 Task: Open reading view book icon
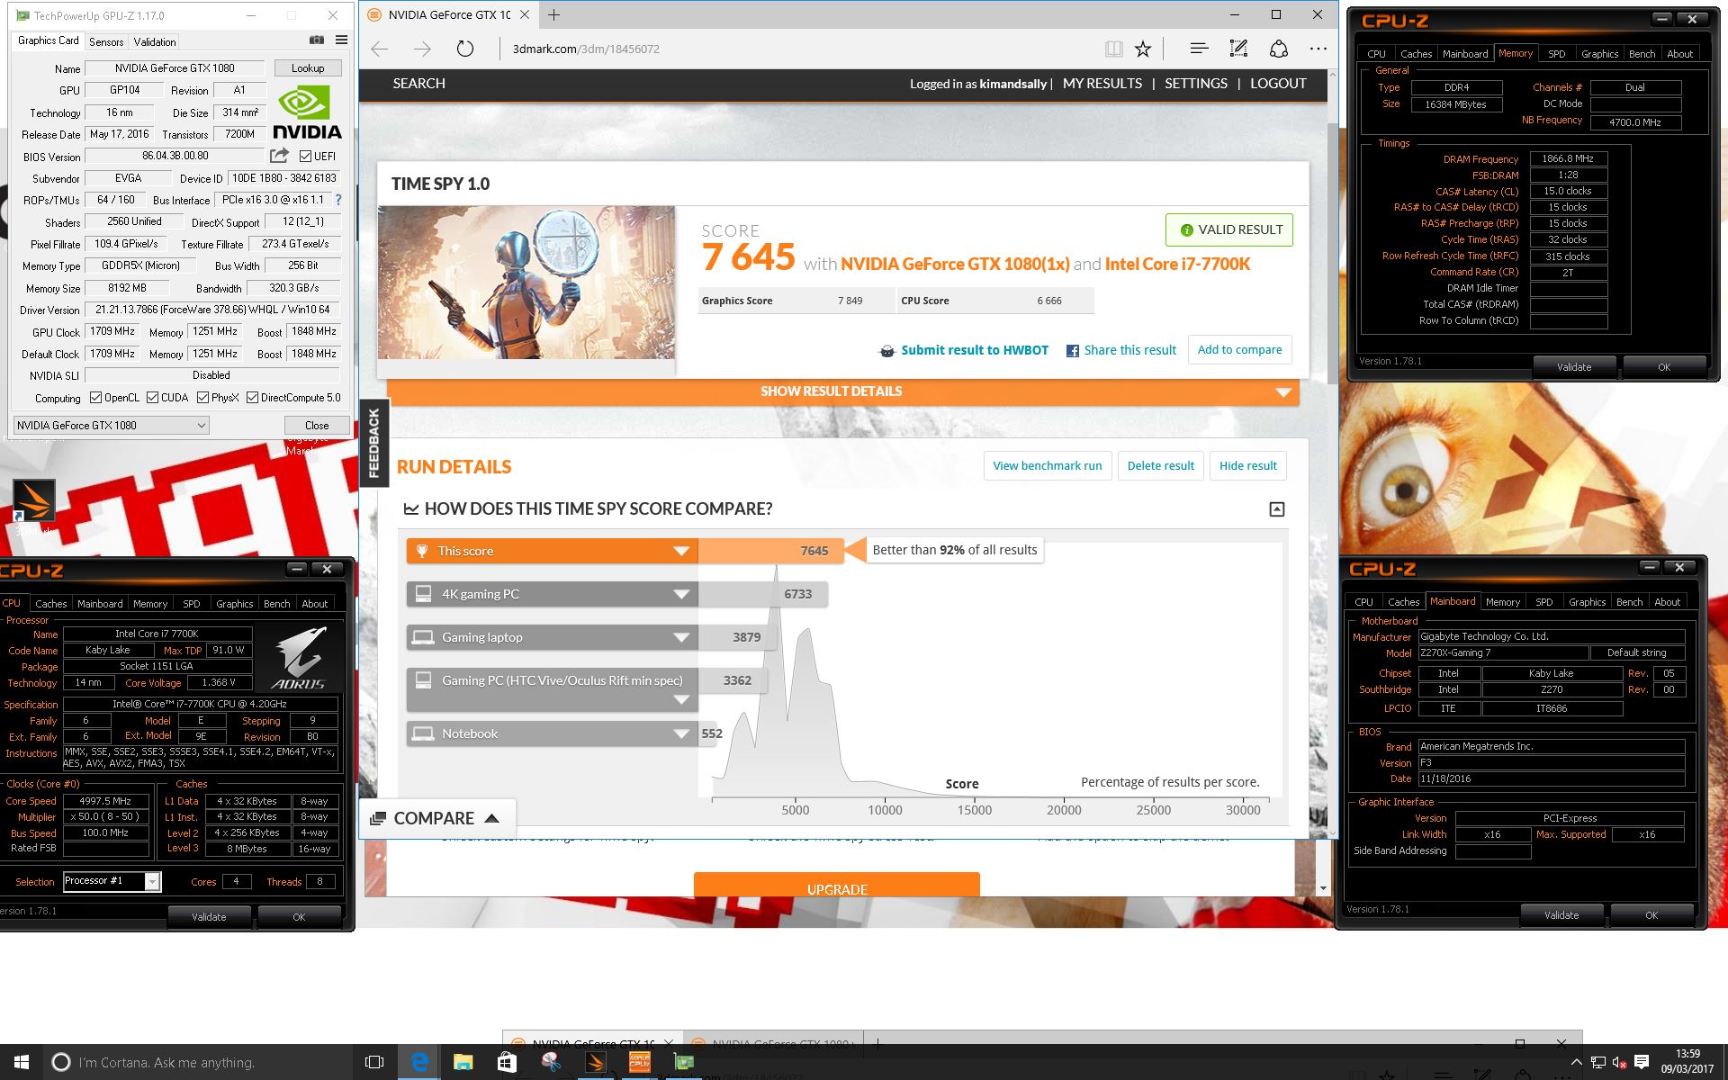pyautogui.click(x=1113, y=48)
